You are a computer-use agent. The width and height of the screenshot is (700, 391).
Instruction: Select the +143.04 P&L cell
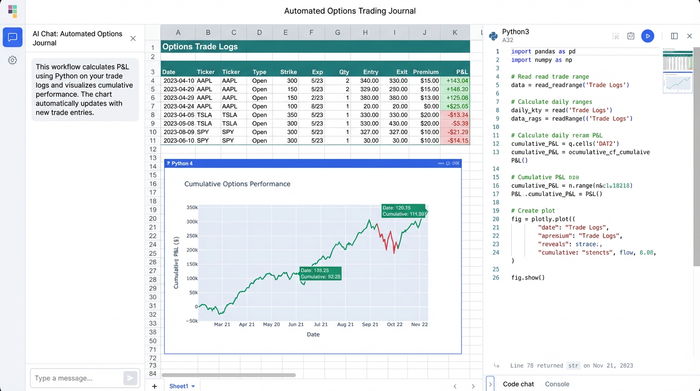coord(455,81)
